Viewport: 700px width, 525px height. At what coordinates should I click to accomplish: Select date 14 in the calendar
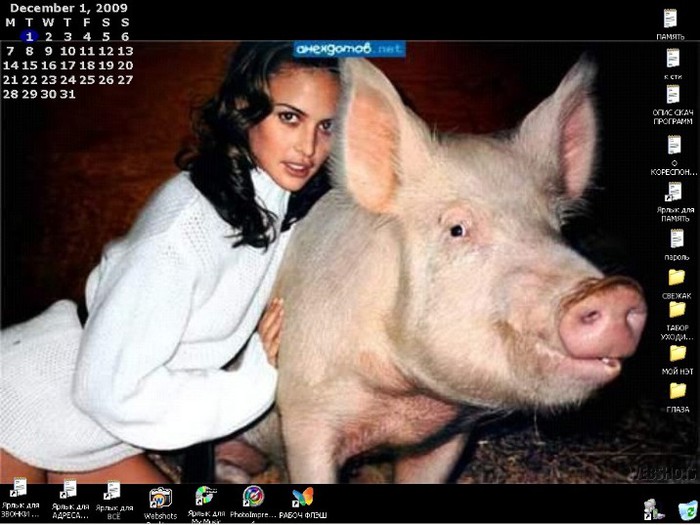click(x=11, y=66)
